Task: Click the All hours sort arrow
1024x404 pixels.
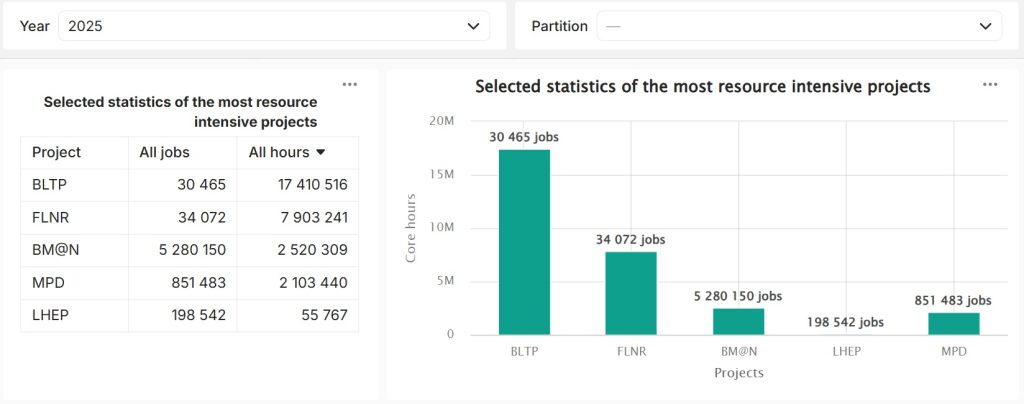Action: pyautogui.click(x=321, y=153)
